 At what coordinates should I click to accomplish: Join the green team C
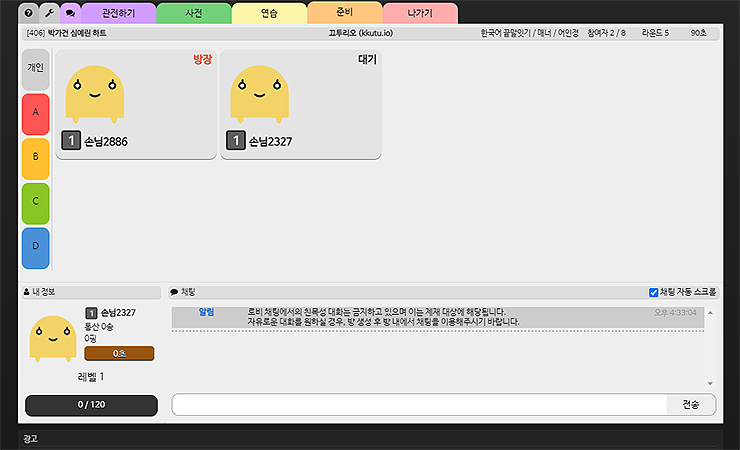pyautogui.click(x=35, y=203)
